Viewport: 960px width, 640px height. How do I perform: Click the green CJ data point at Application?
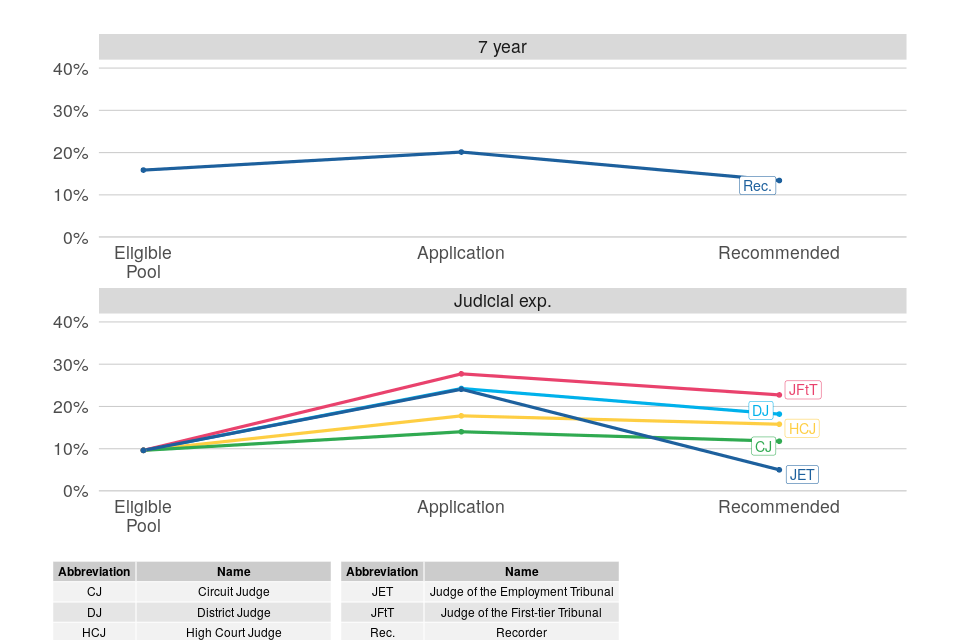(461, 432)
